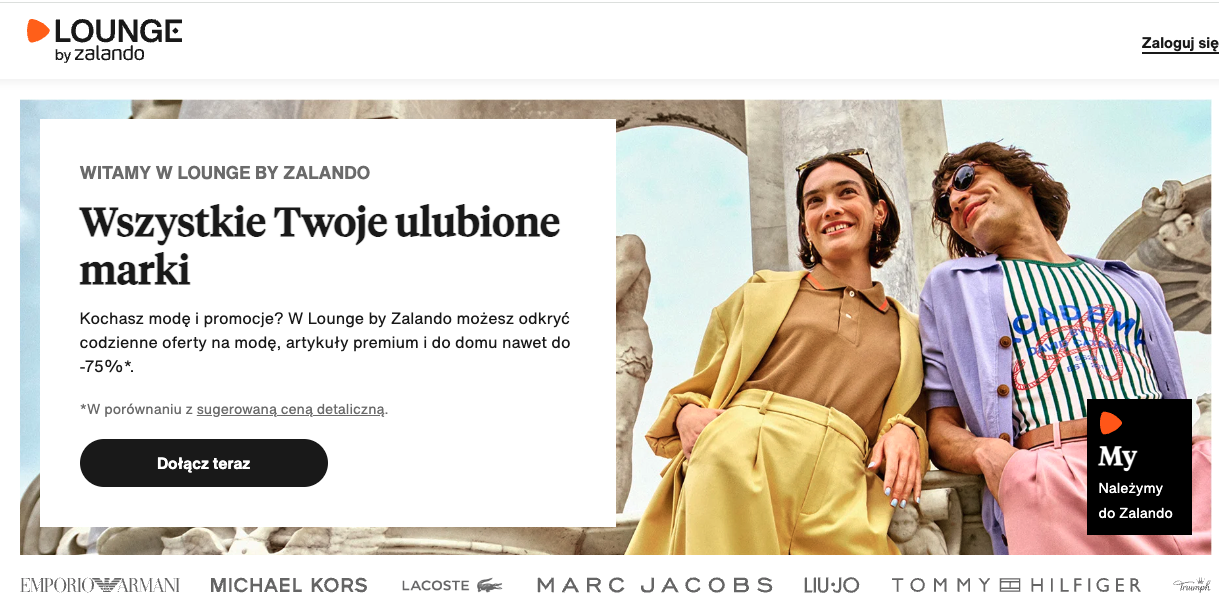Open the sugerowaną ceną detaliczną link
This screenshot has height=613, width=1219.
[290, 409]
